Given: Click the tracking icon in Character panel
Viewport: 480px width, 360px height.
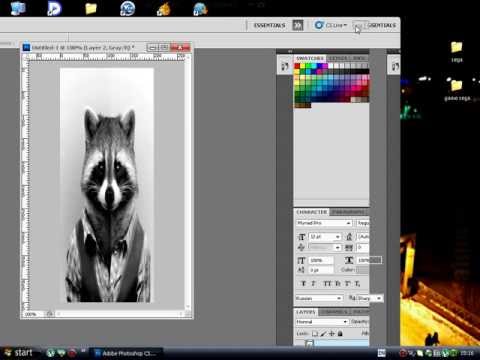Looking at the screenshot, I should tap(349, 247).
